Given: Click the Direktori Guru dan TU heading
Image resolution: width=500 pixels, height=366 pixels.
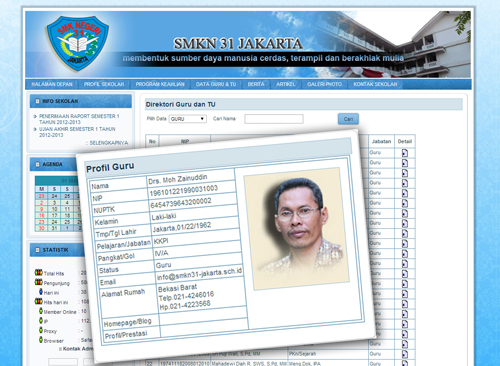Looking at the screenshot, I should click(180, 104).
